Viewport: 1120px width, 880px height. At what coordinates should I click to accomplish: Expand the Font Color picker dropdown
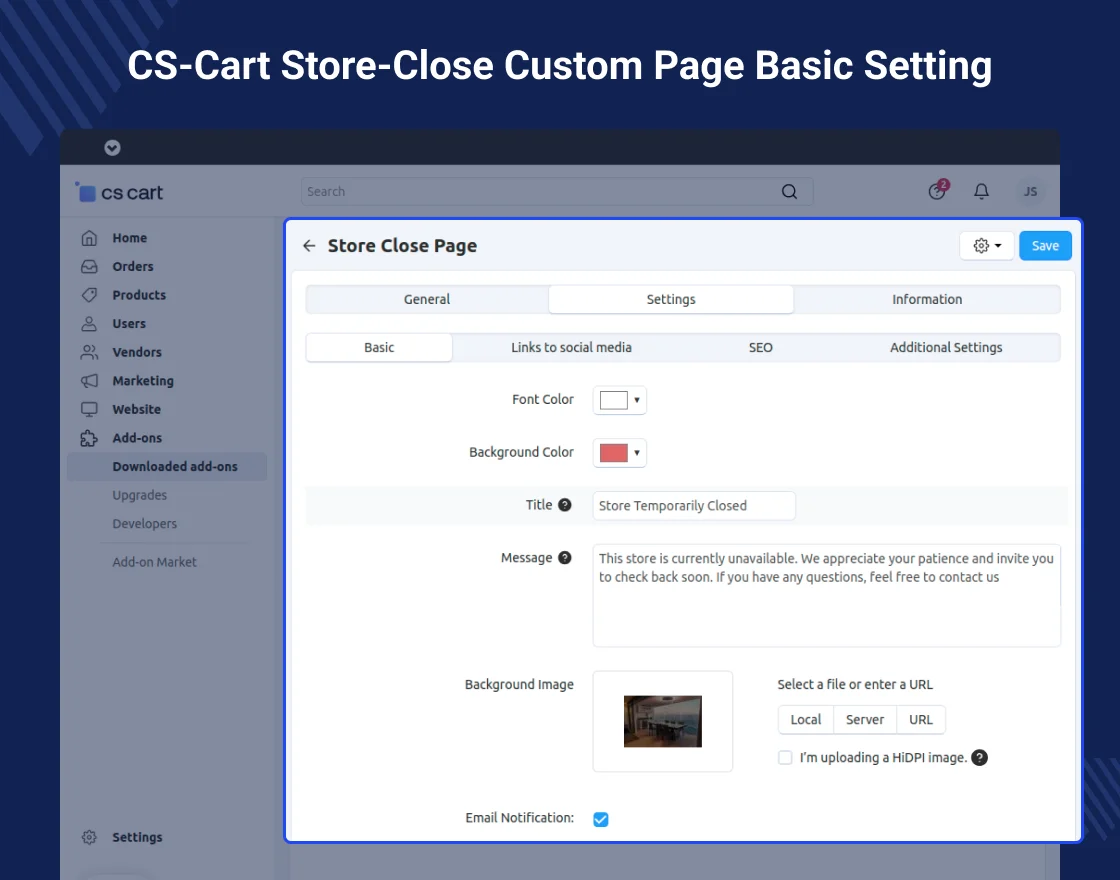click(620, 400)
